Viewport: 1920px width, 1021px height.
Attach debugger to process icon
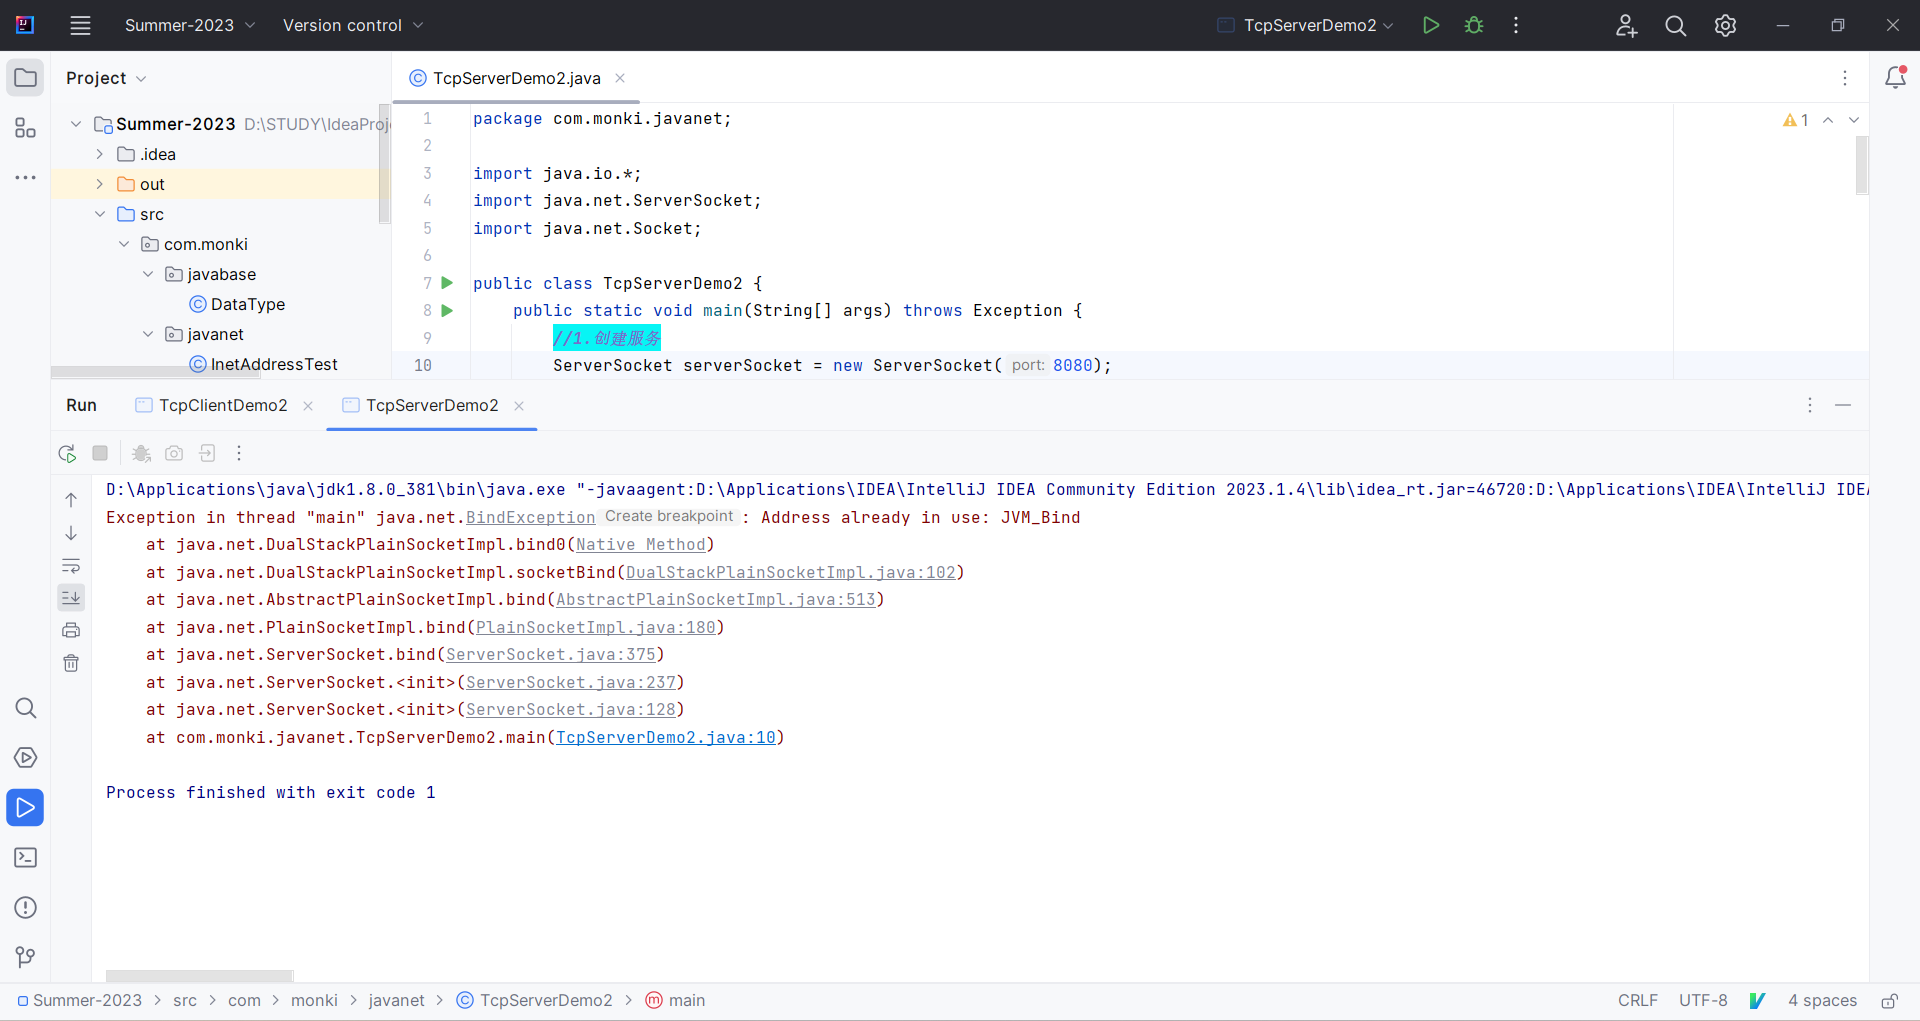142,453
